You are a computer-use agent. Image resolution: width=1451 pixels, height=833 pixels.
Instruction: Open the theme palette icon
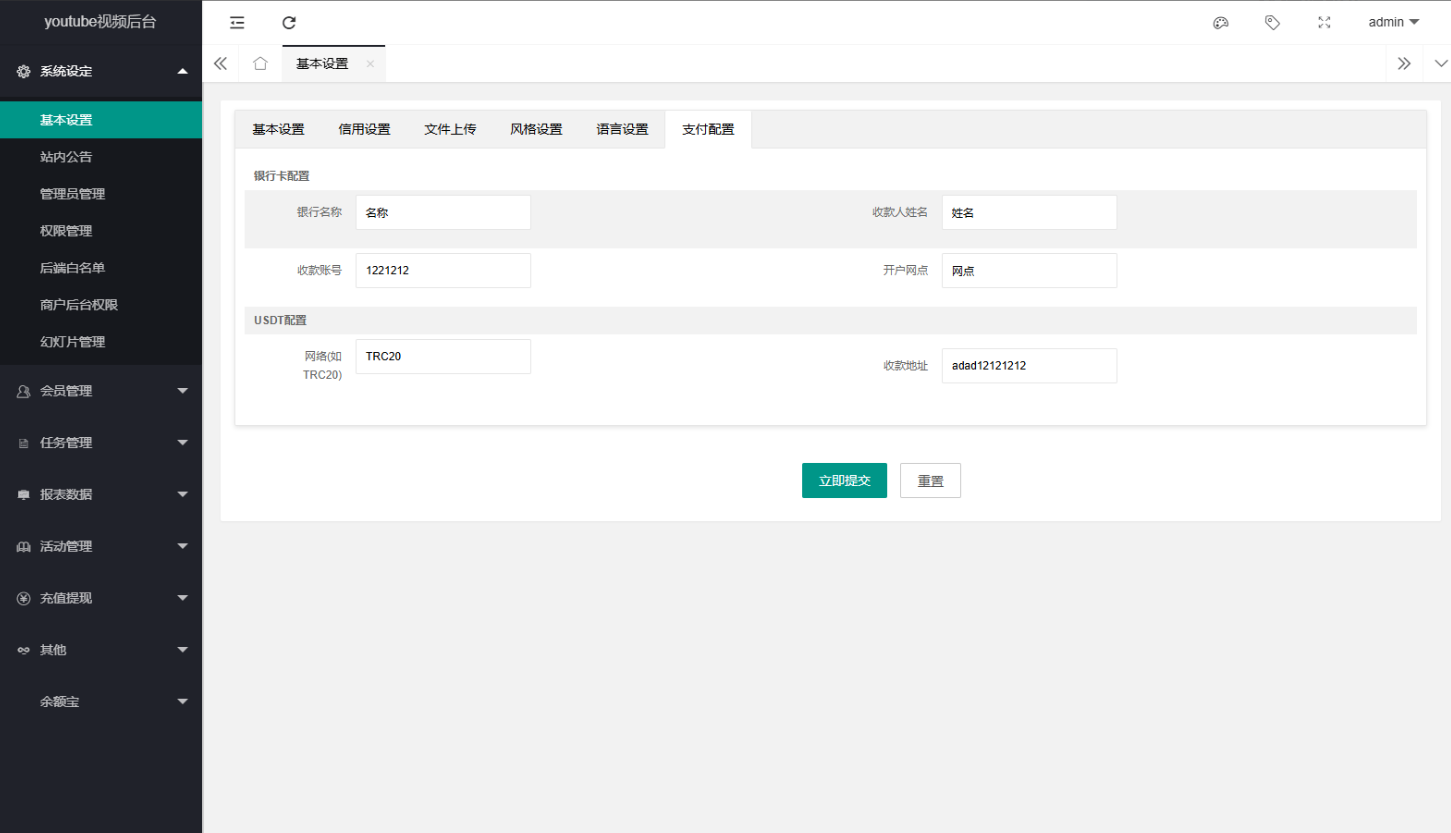[x=1220, y=22]
